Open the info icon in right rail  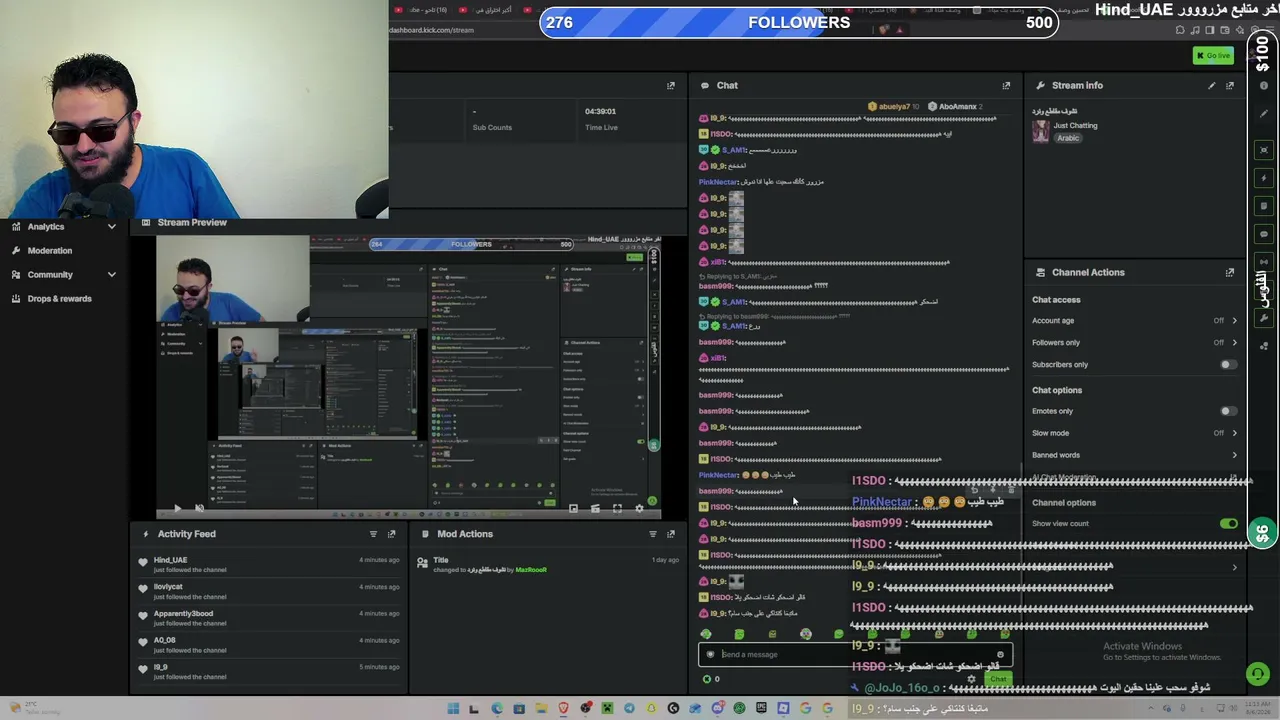point(1264,86)
